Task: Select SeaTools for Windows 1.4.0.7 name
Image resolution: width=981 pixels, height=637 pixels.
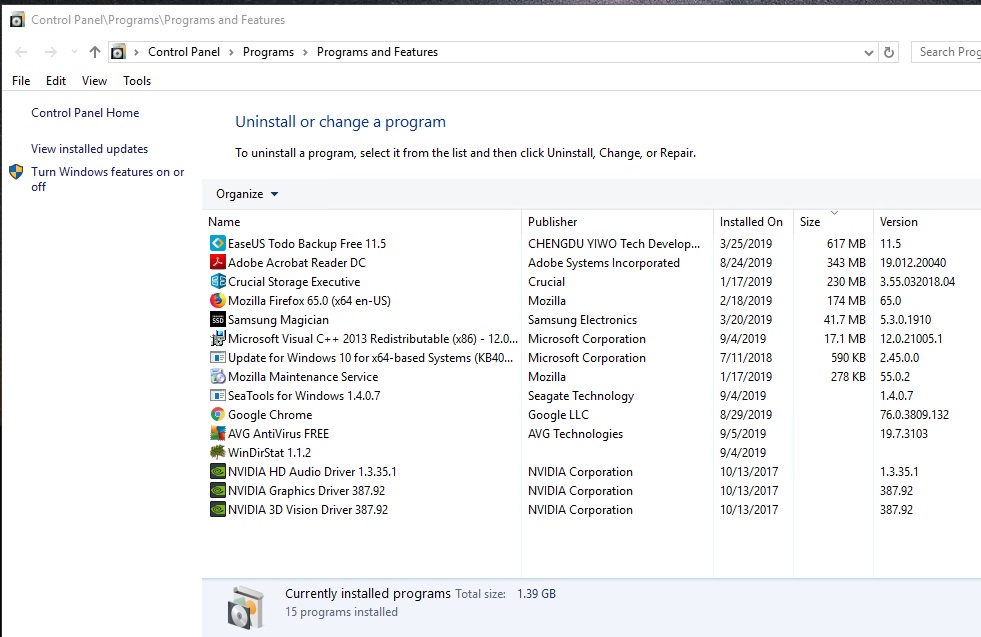Action: click(x=304, y=395)
